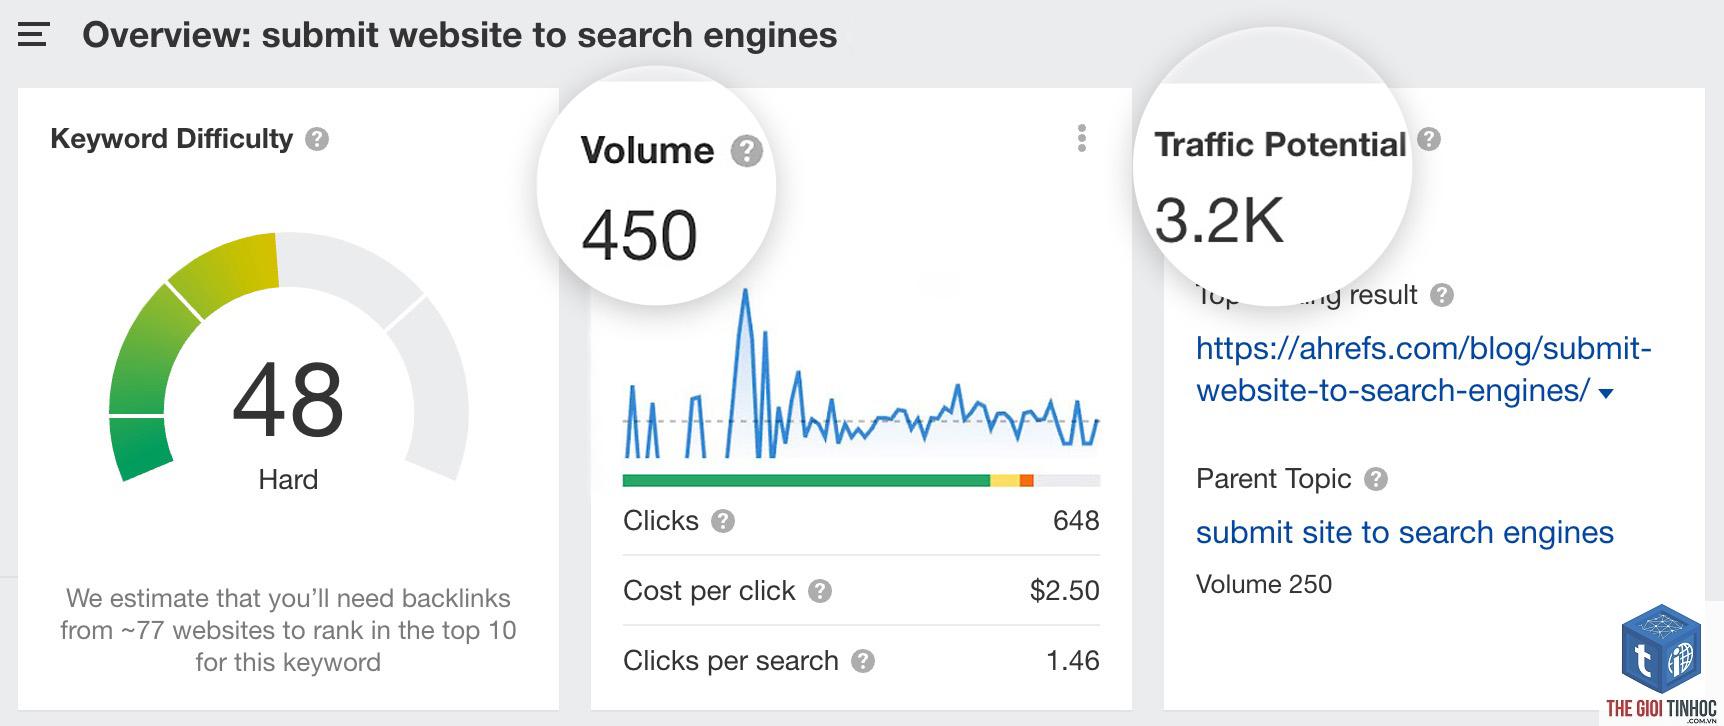This screenshot has height=726, width=1724.
Task: Select the green clicks distribution bar
Action: coord(806,481)
